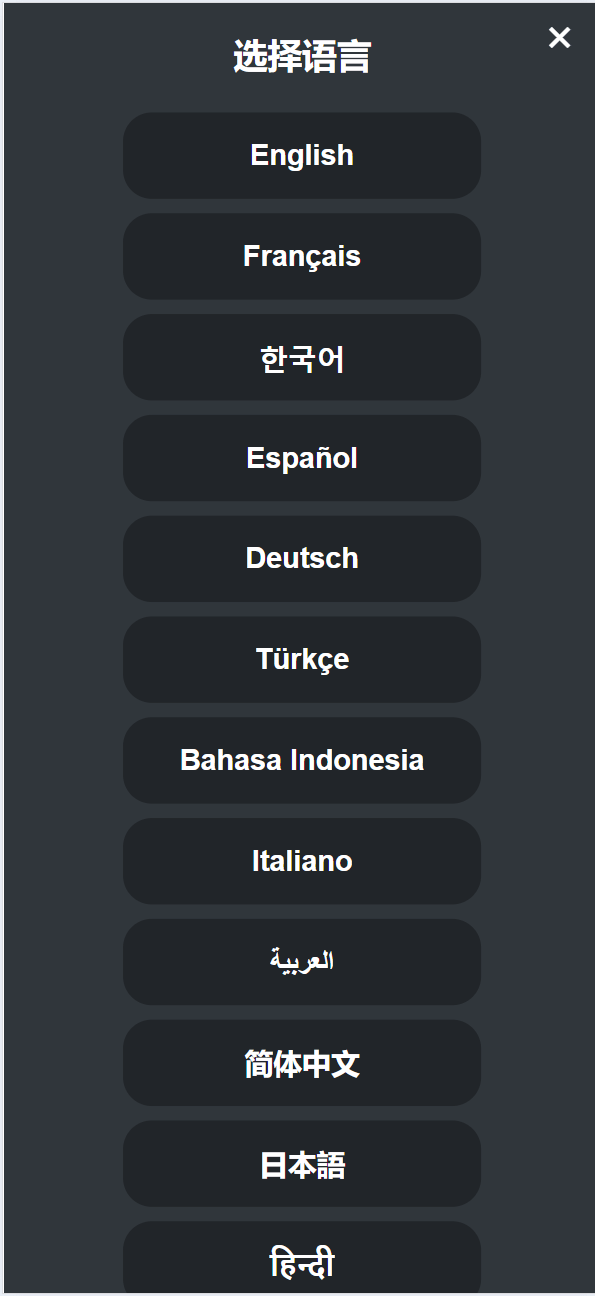595x1296 pixels.
Task: Switch the language to Italiano
Action: [x=302, y=861]
